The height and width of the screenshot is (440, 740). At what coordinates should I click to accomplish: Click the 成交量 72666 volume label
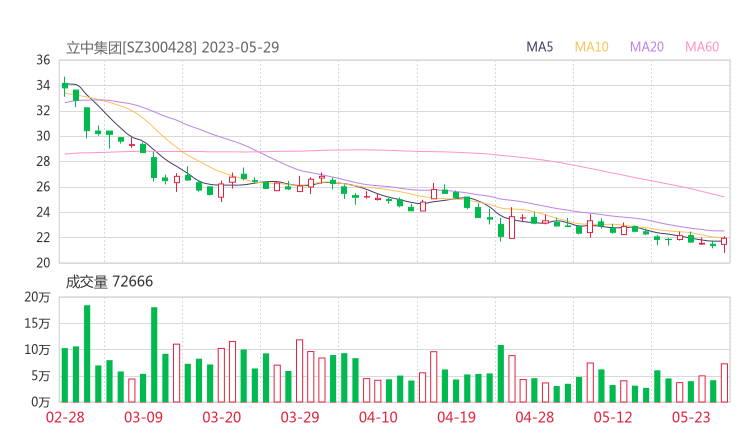click(x=109, y=281)
